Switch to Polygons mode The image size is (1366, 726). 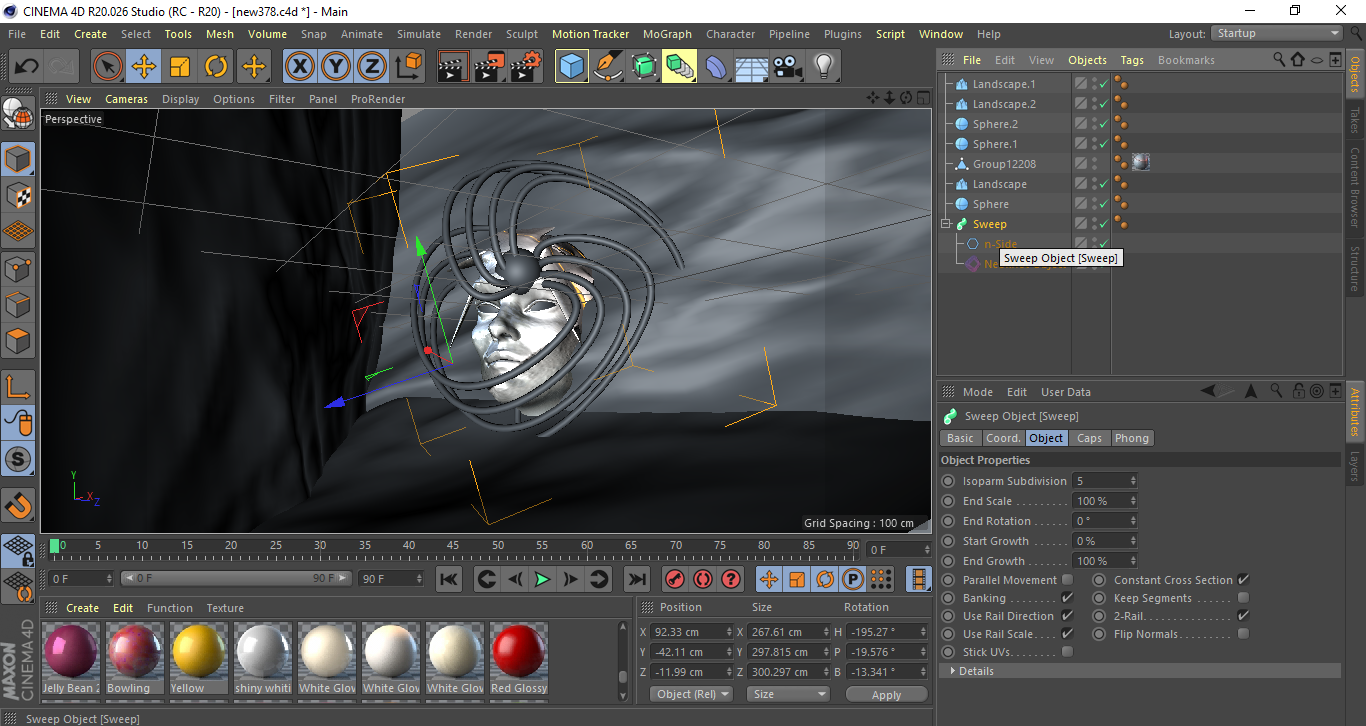19,341
